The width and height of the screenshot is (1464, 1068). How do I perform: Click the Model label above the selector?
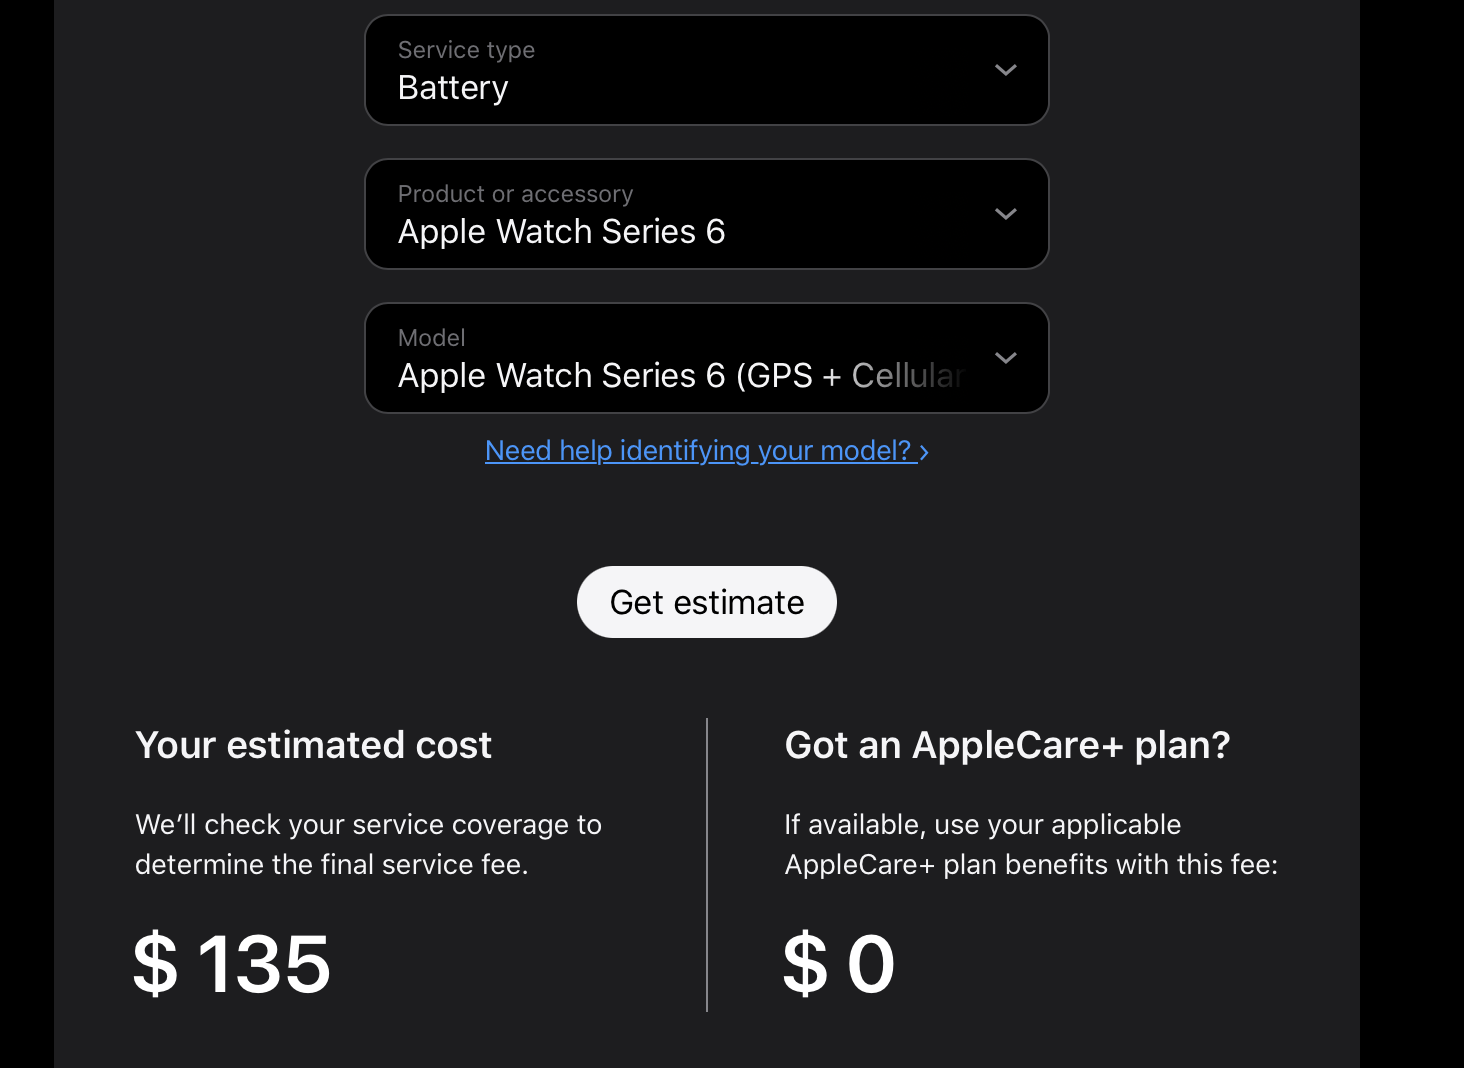click(431, 338)
